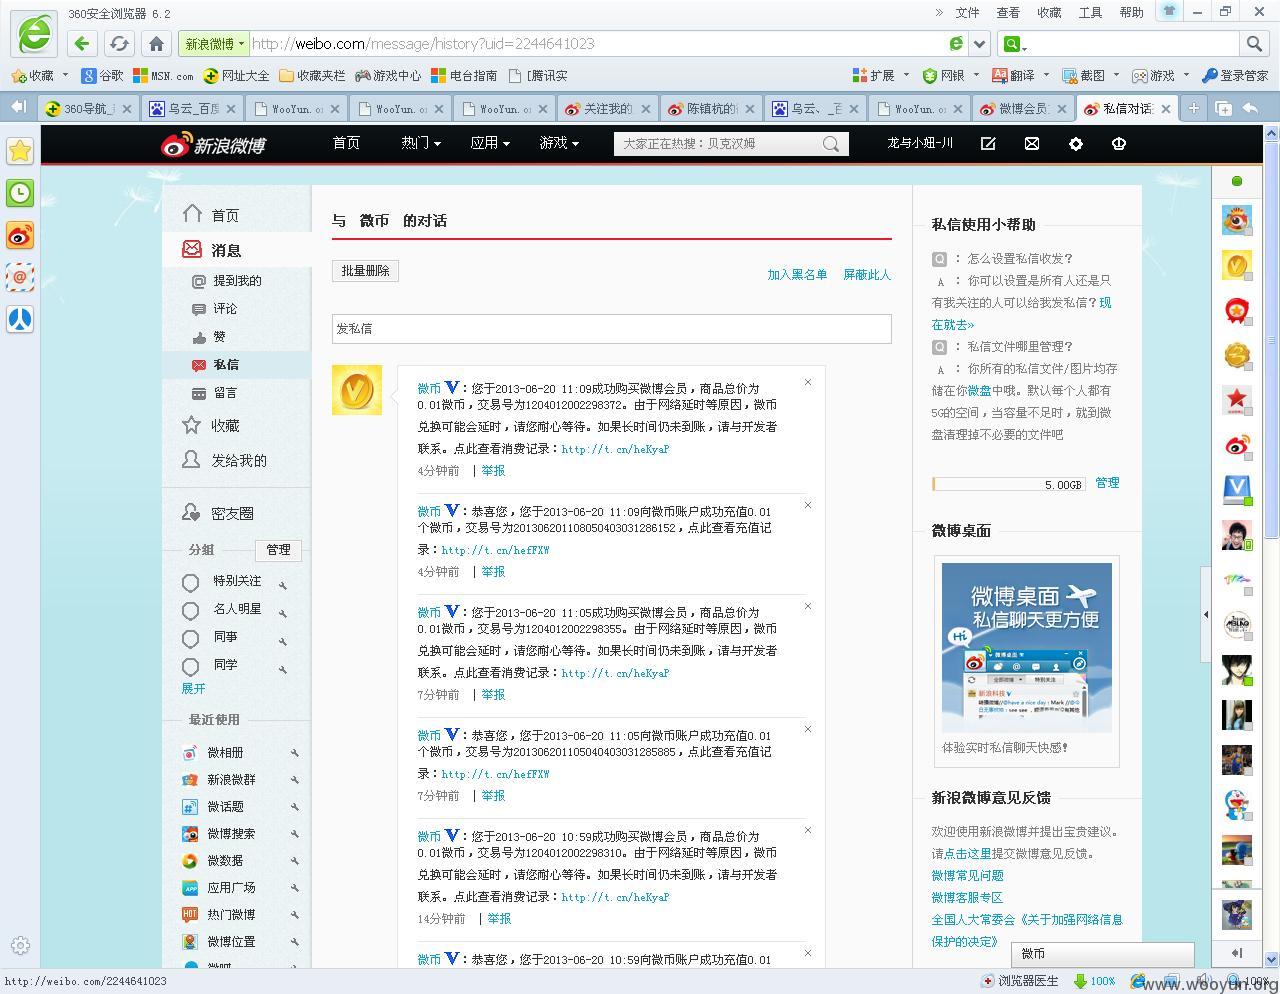The width and height of the screenshot is (1280, 994).
Task: Click the 新浪微博 site label dropdown
Action: coord(214,44)
